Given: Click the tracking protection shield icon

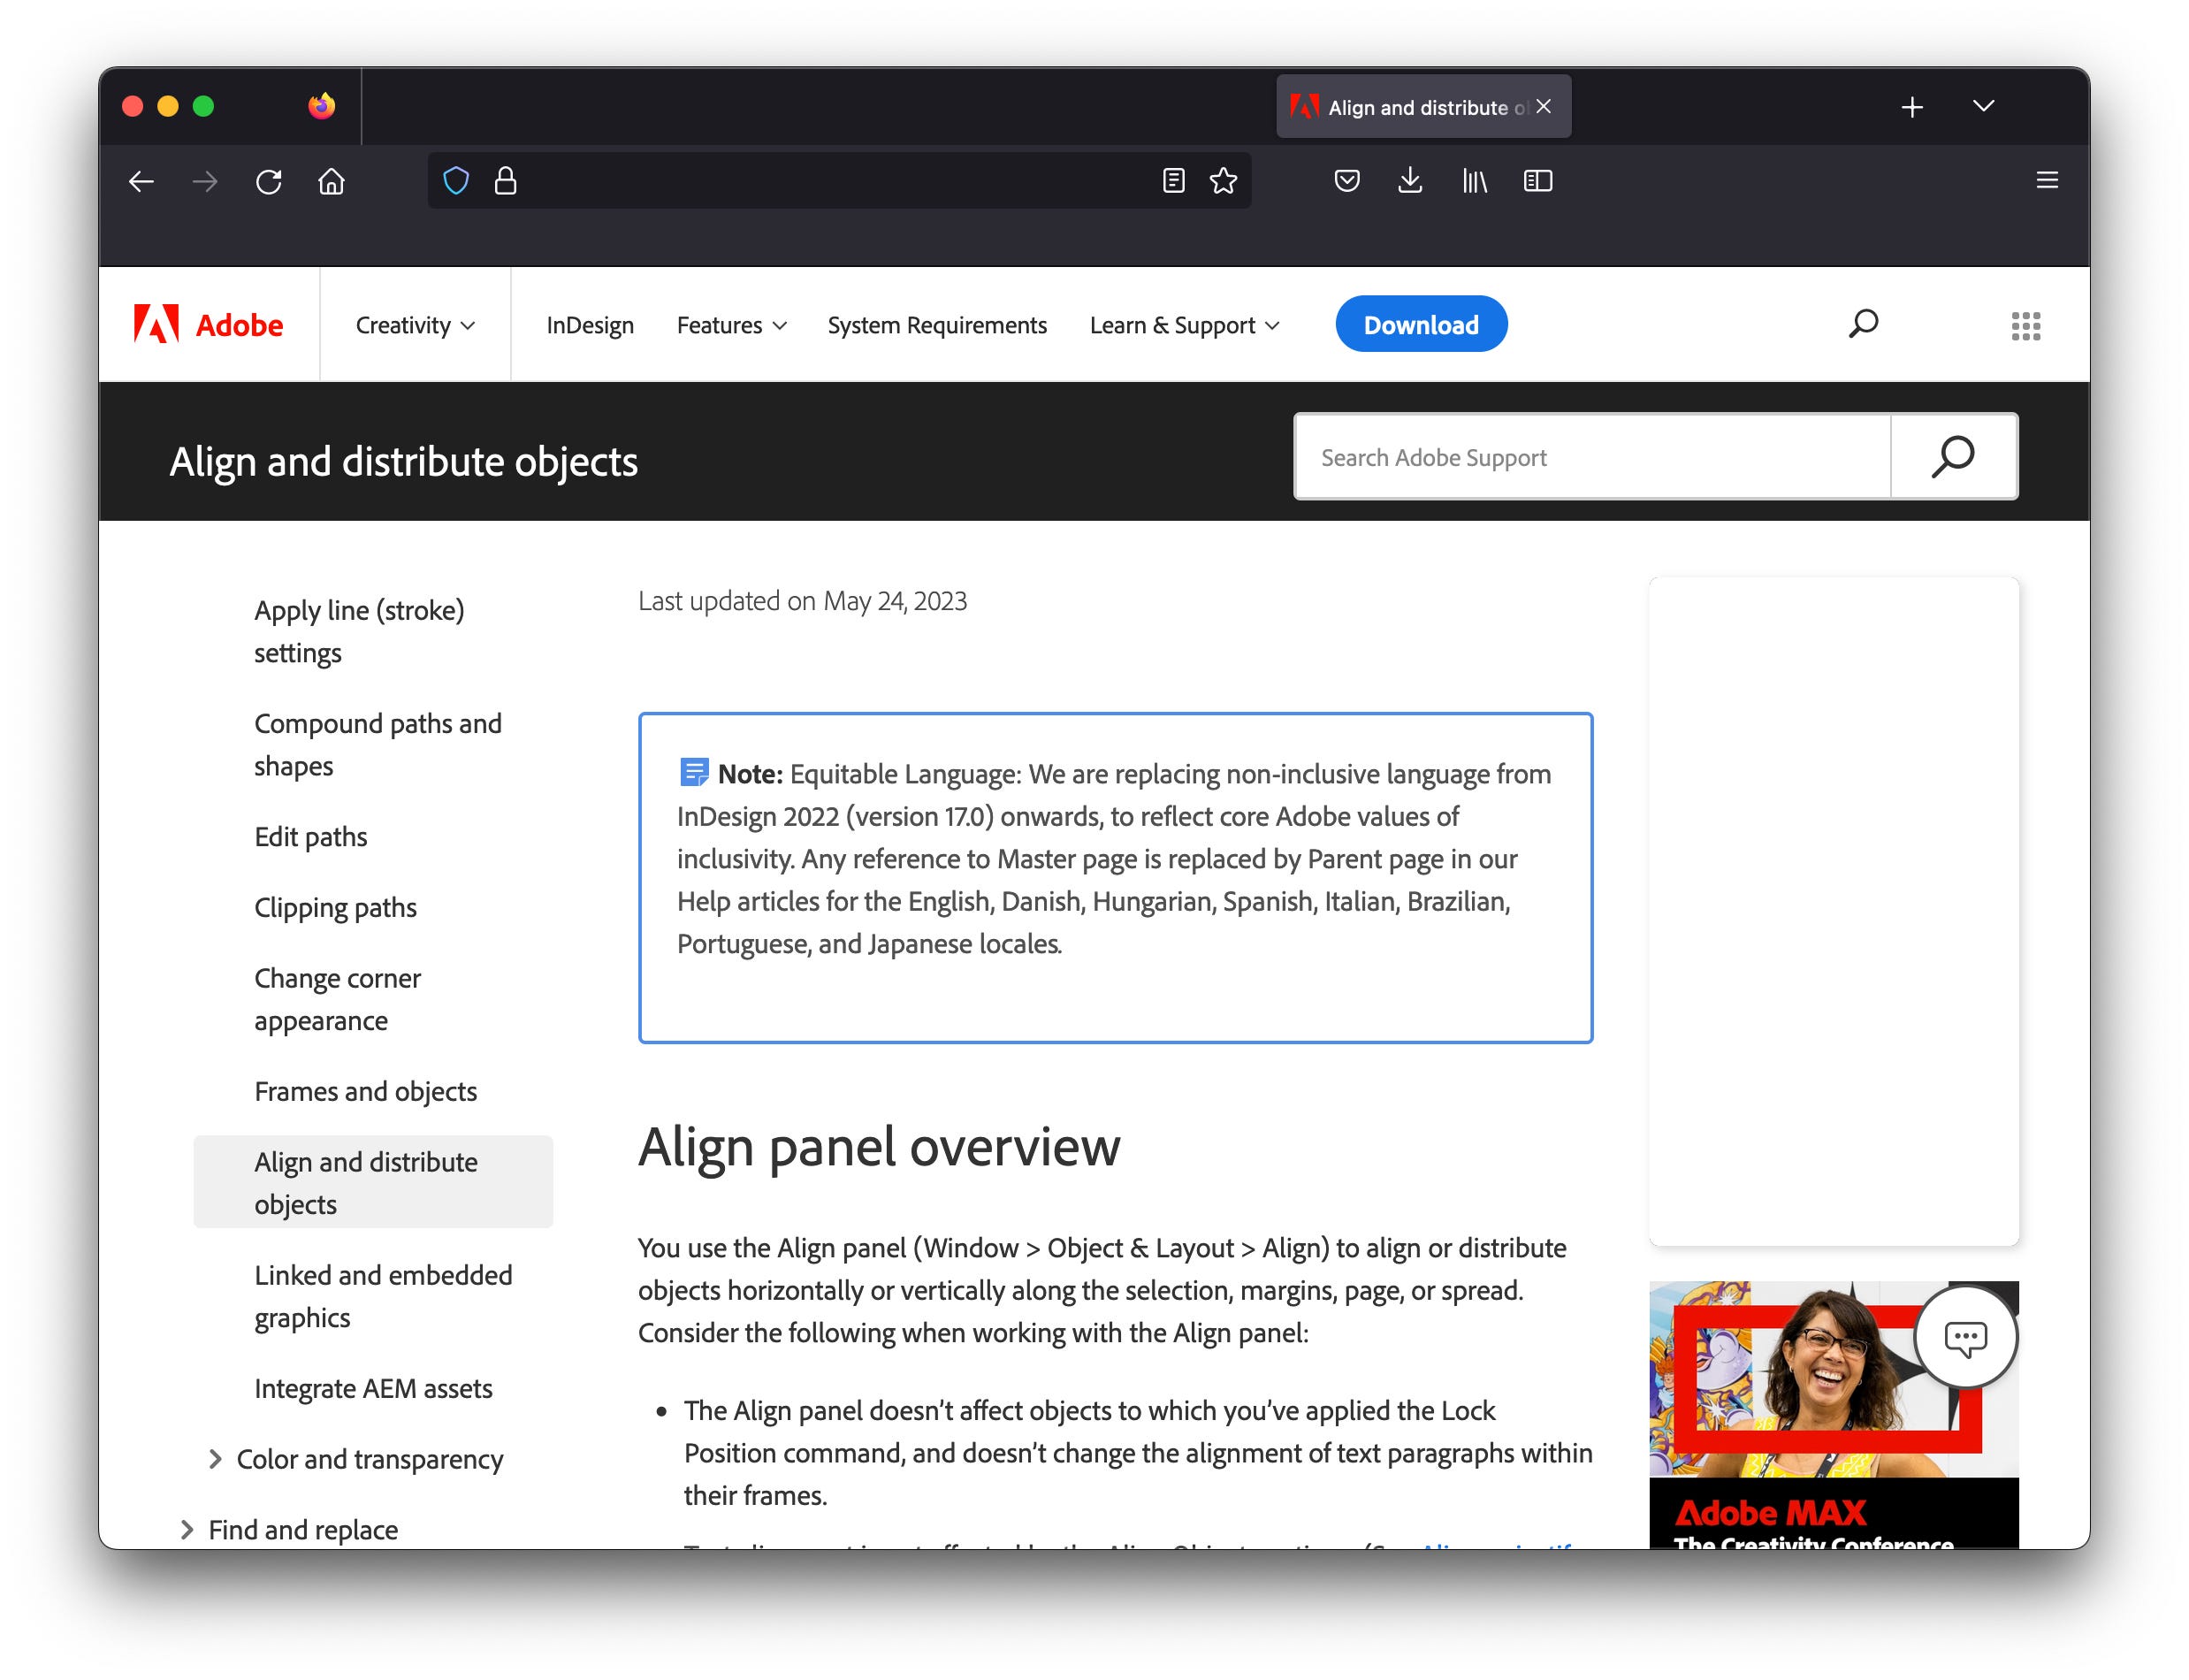Looking at the screenshot, I should pyautogui.click(x=456, y=181).
